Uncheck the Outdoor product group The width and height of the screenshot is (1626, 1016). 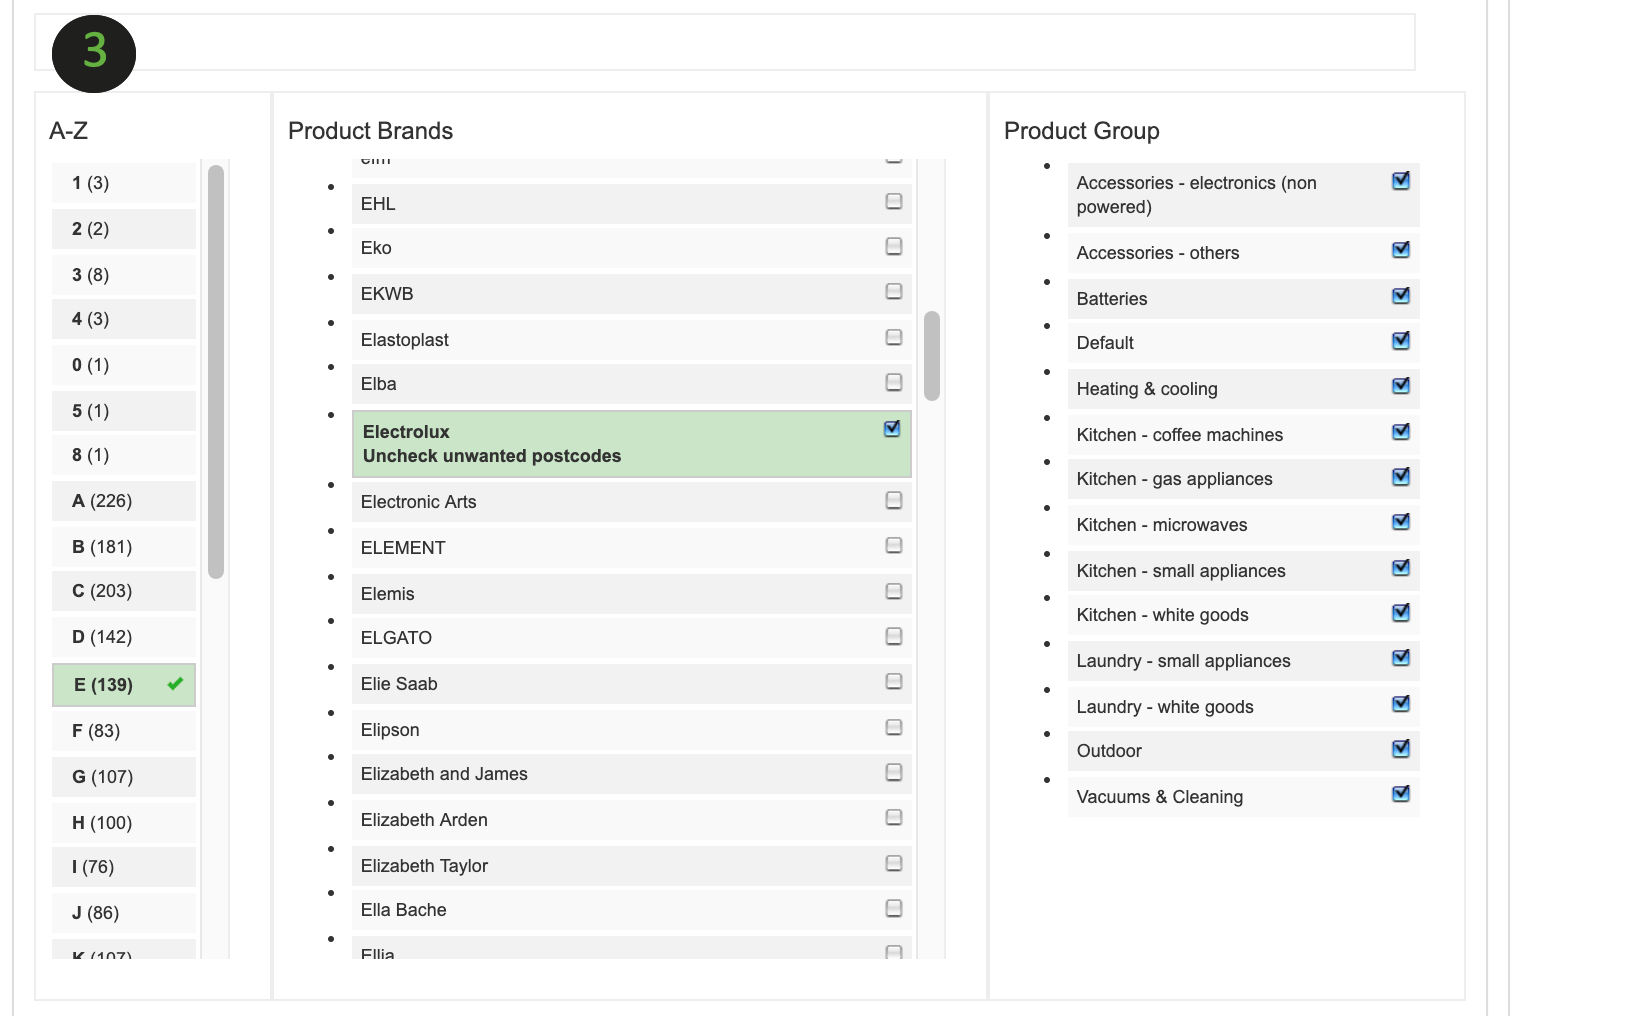click(1401, 749)
